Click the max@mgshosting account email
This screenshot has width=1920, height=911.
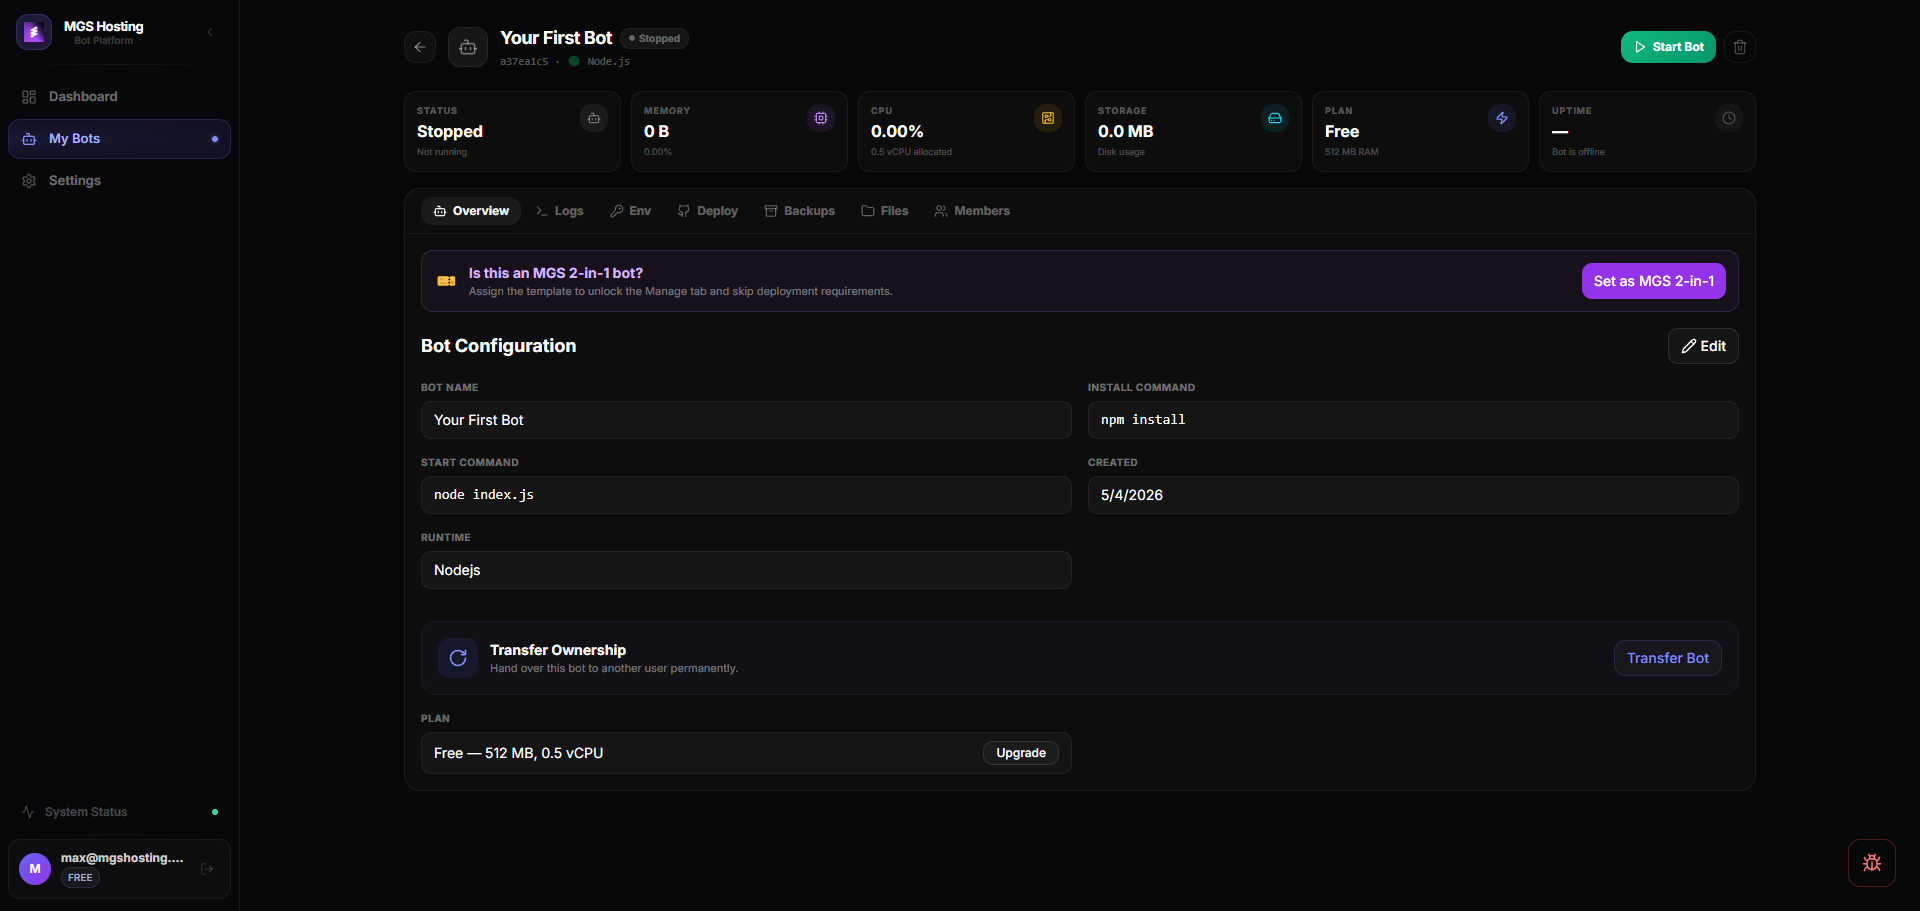[x=122, y=858]
